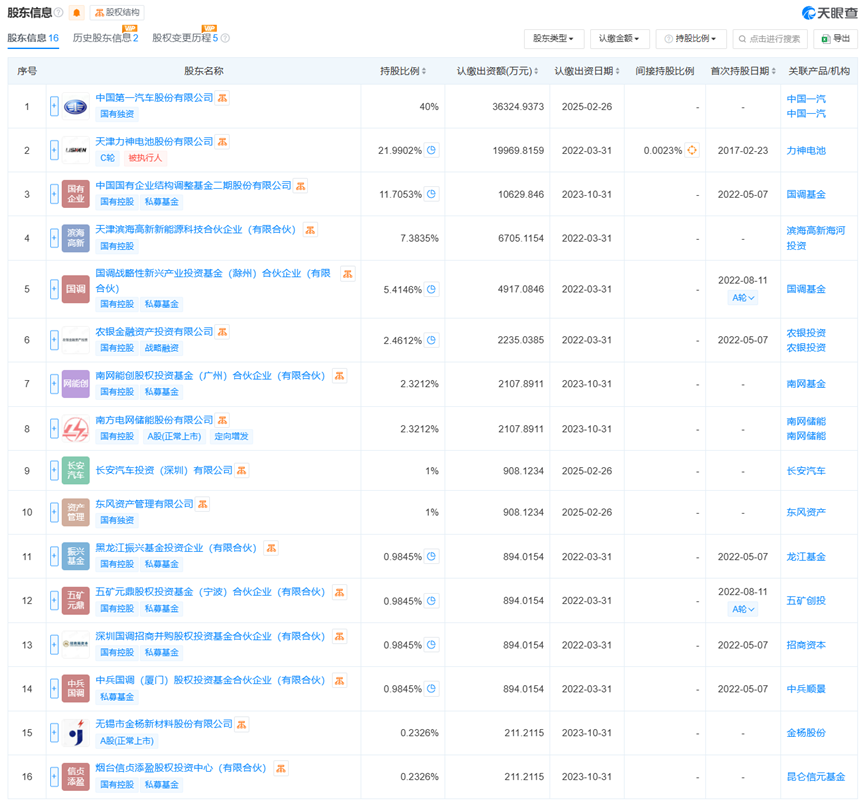Click the 南方电网储能 company logo
This screenshot has height=808, width=865.
[x=76, y=429]
